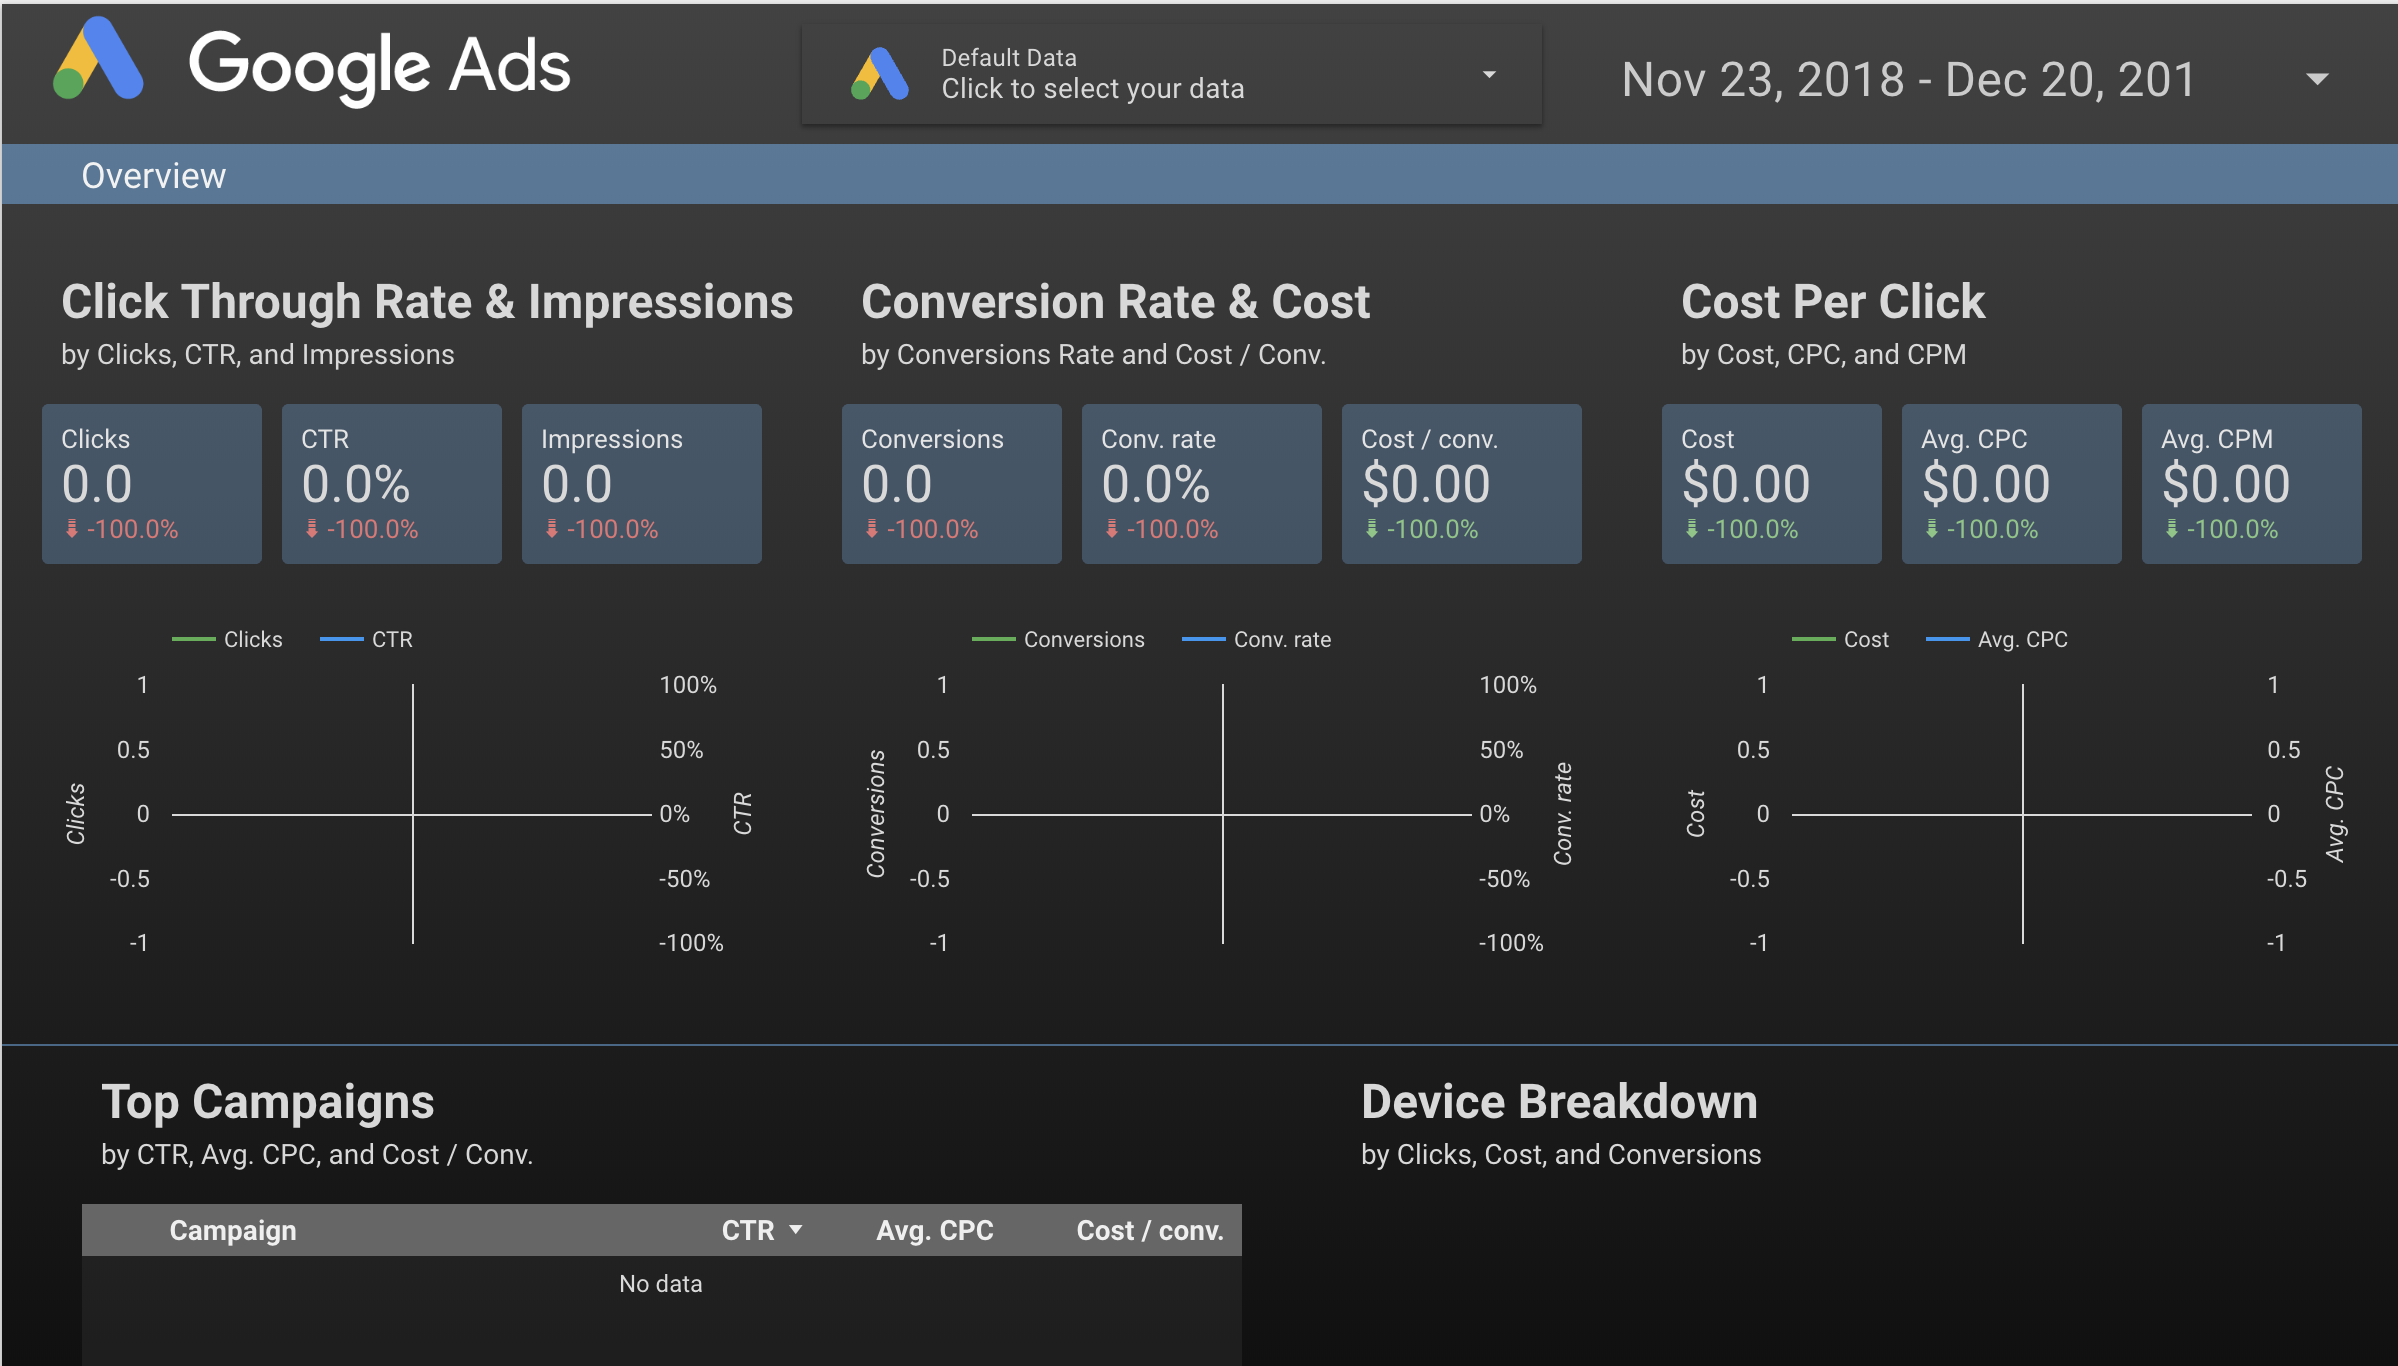
Task: Click the Clicks scorecard
Action: 152,484
